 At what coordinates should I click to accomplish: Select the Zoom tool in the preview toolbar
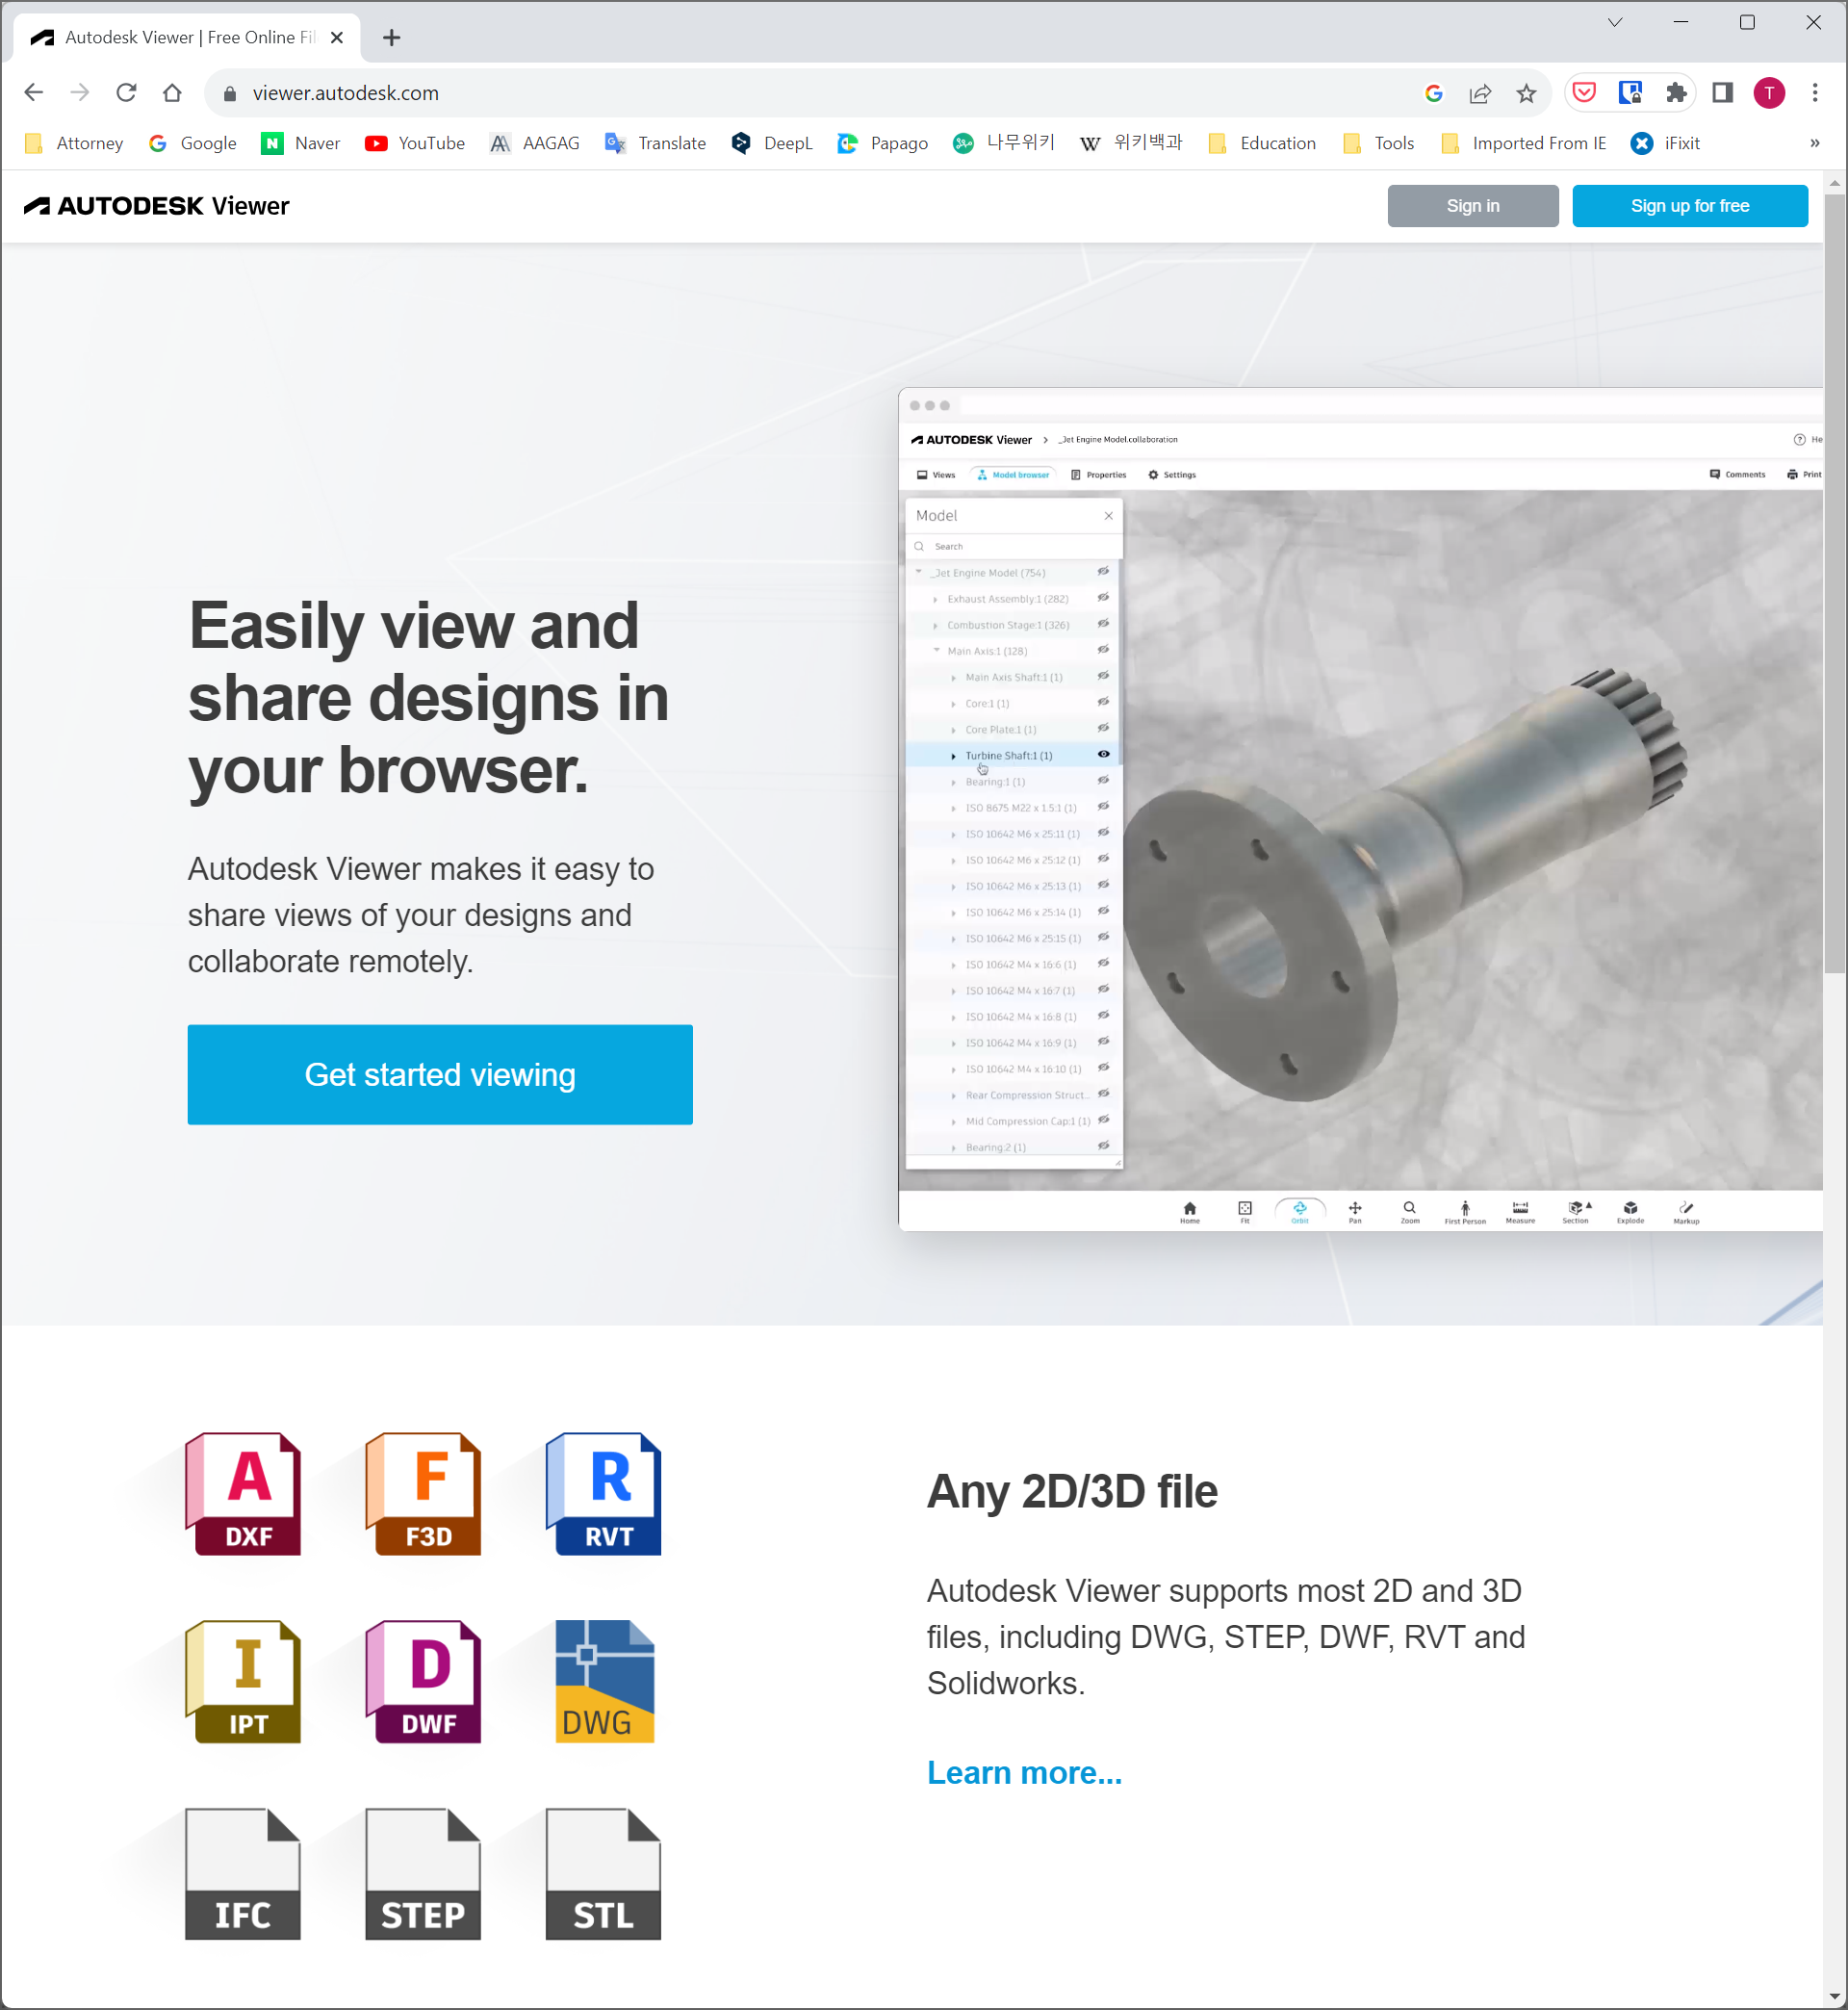tap(1410, 1212)
